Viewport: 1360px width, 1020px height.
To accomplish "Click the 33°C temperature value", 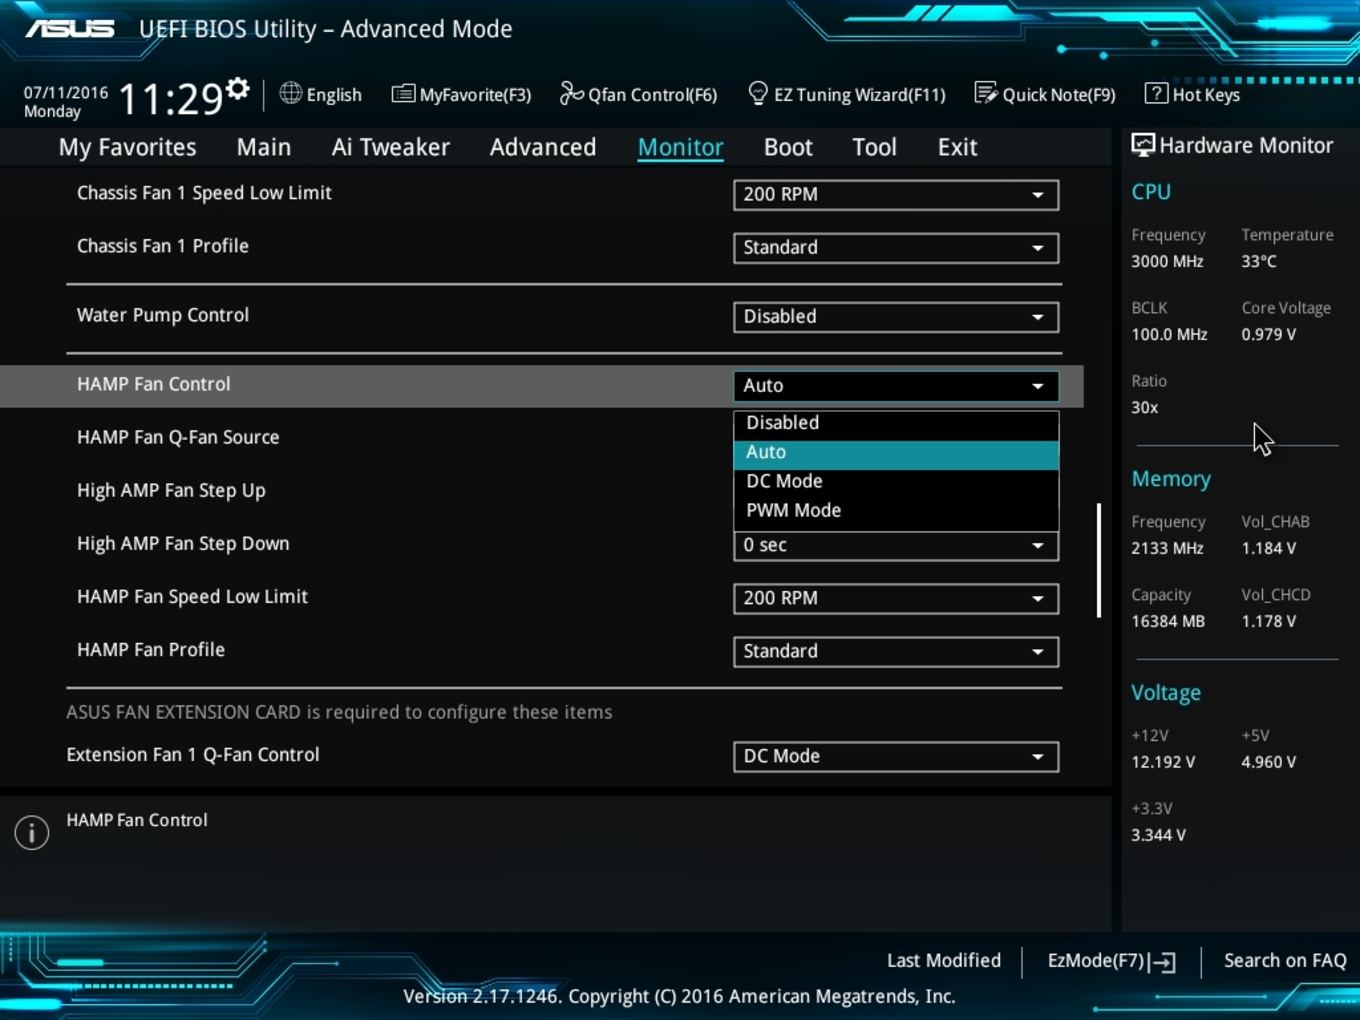I will coord(1259,261).
